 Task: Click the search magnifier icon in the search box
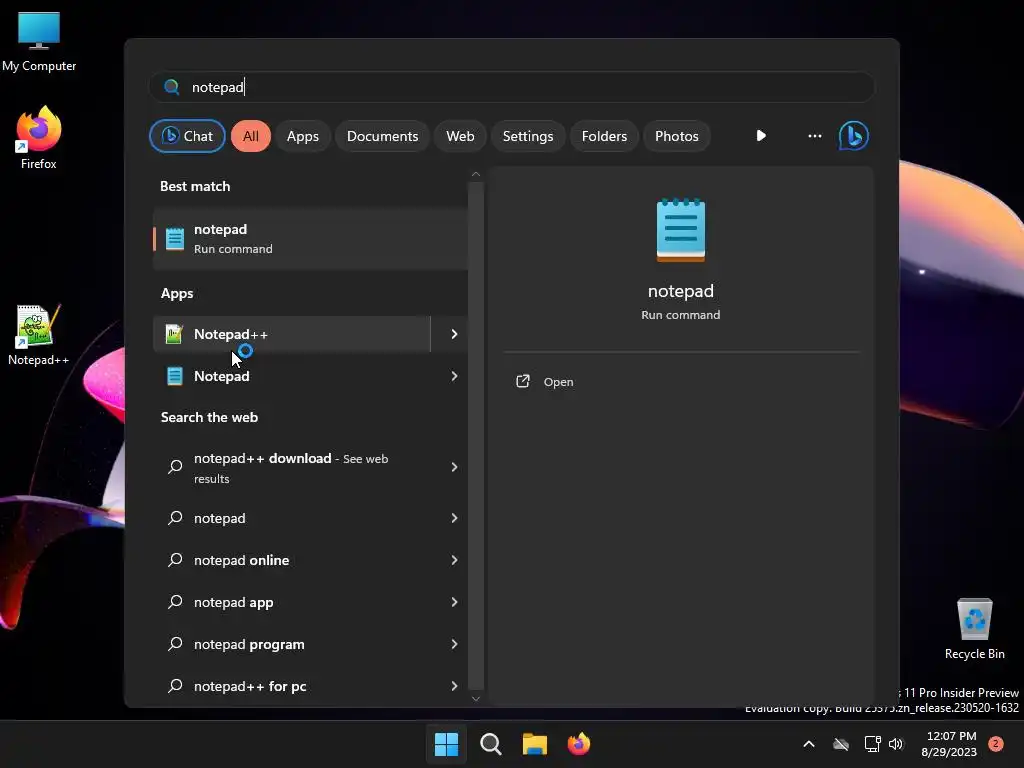click(172, 87)
